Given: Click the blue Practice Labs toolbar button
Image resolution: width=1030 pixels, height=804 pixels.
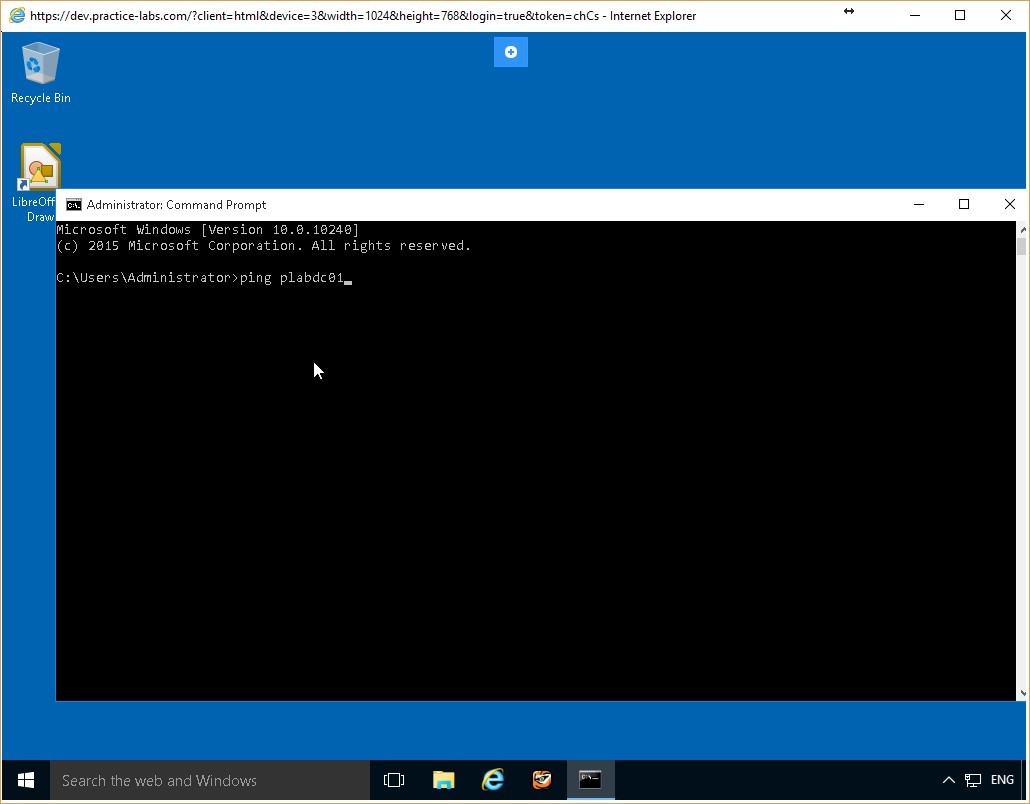Looking at the screenshot, I should 510,51.
